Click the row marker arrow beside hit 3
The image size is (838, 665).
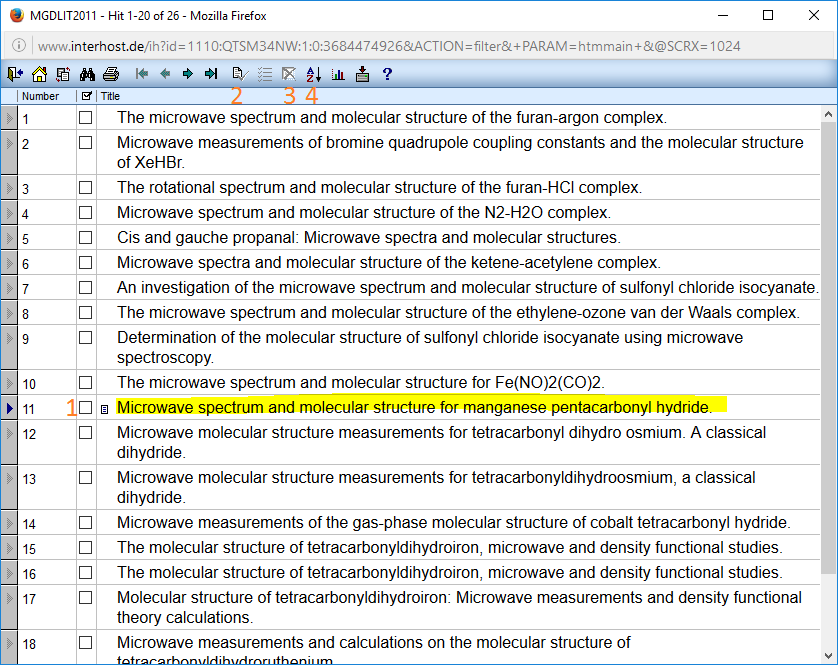tap(9, 188)
